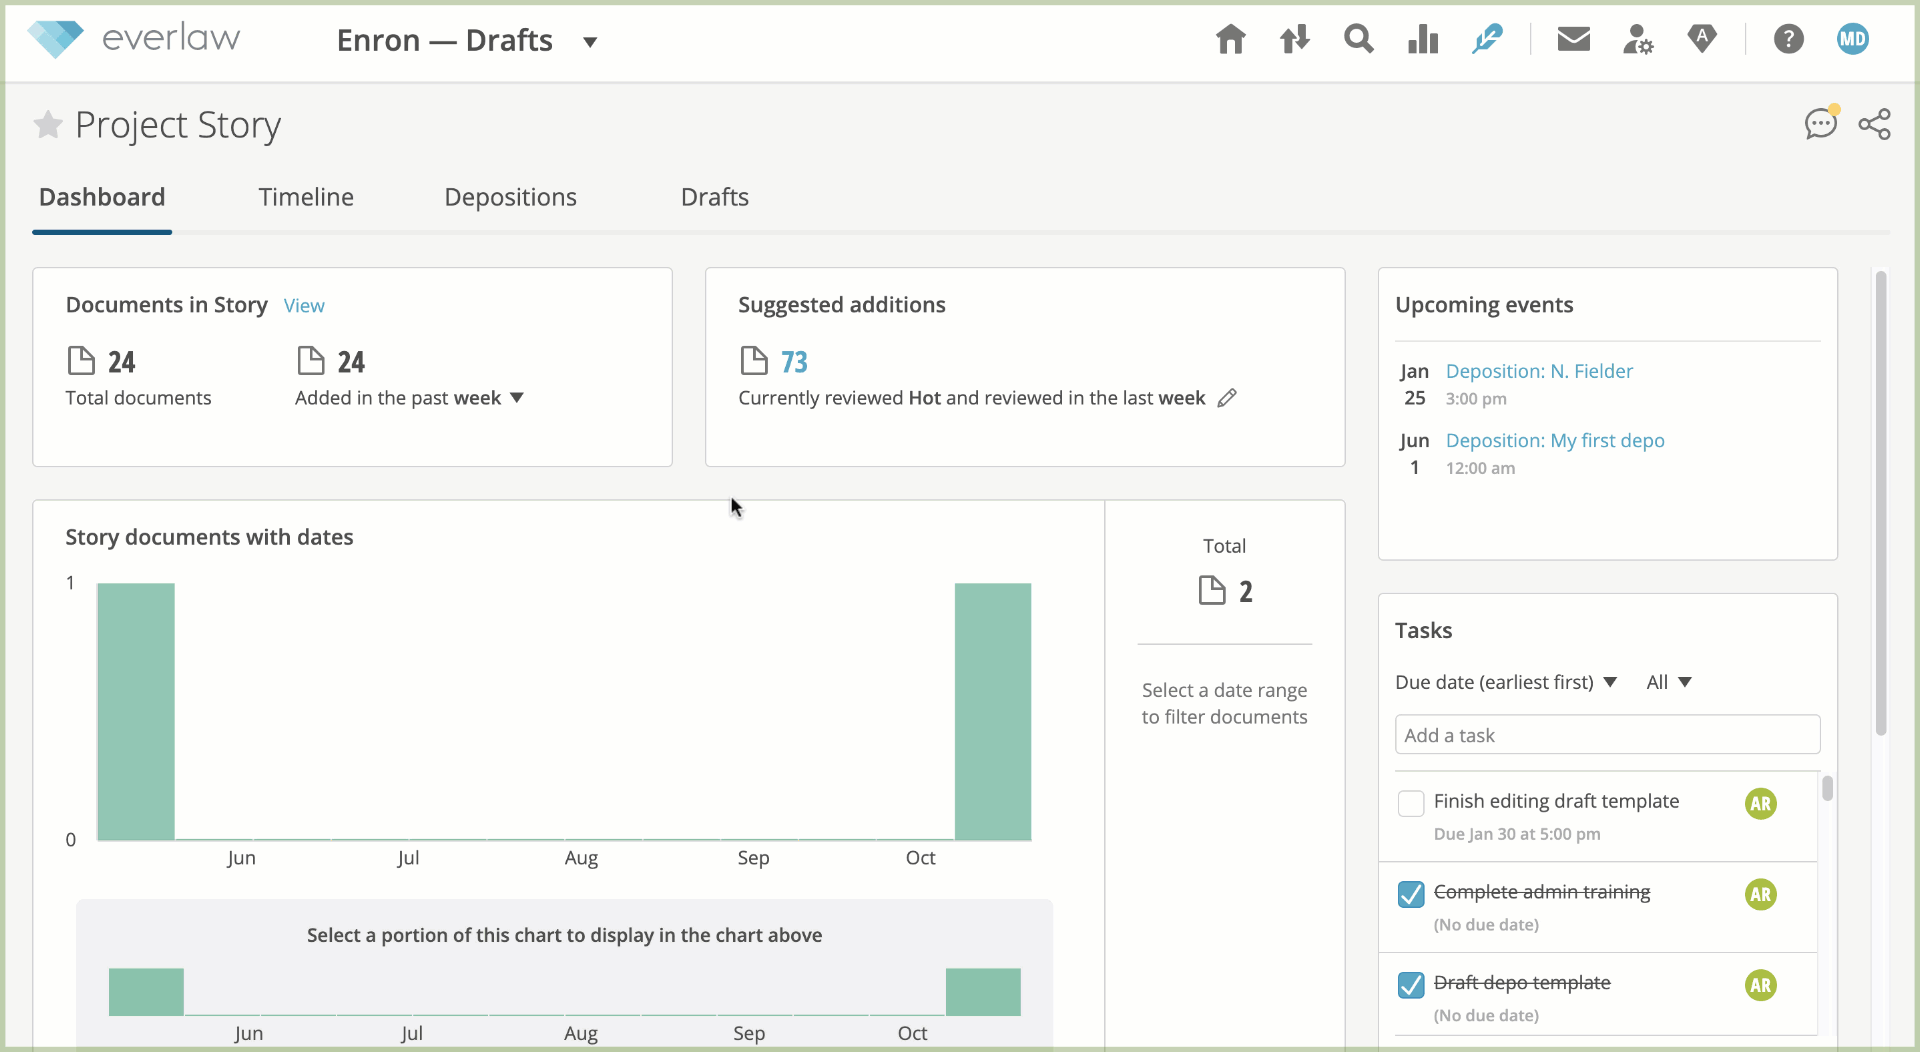Click AR avatar on Draft depo template task

[1761, 985]
